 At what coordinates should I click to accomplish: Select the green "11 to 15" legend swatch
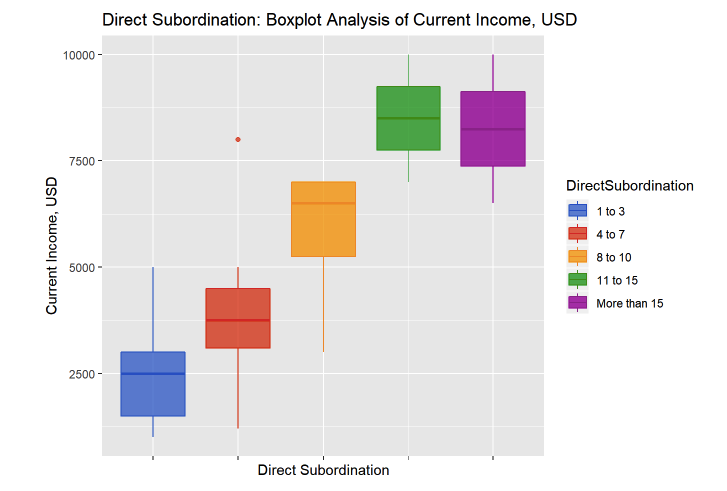click(x=577, y=279)
